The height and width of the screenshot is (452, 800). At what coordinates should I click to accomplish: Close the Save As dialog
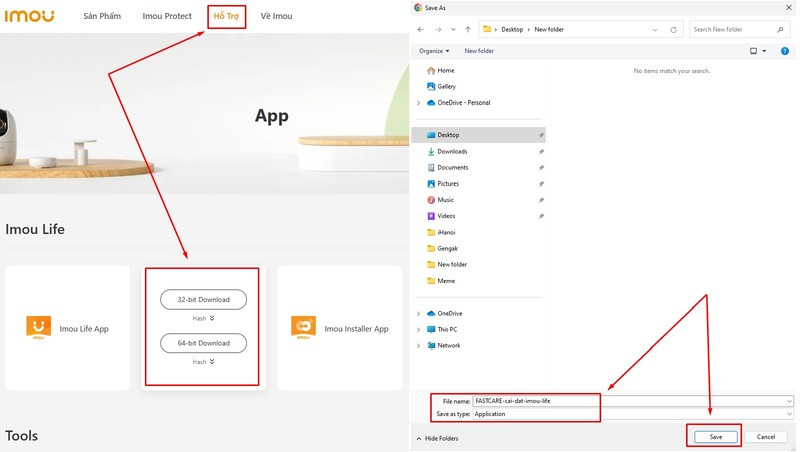coord(788,7)
